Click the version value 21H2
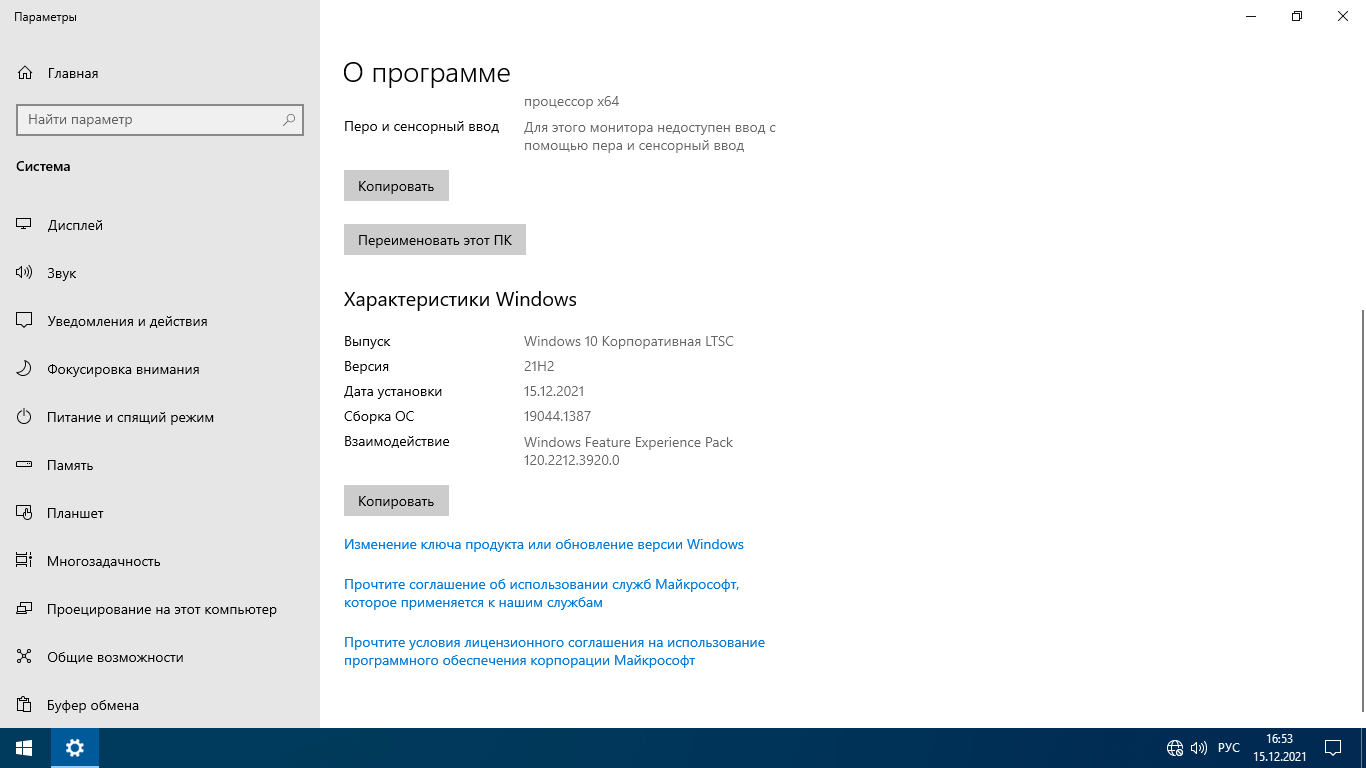The height and width of the screenshot is (768, 1366). click(541, 366)
